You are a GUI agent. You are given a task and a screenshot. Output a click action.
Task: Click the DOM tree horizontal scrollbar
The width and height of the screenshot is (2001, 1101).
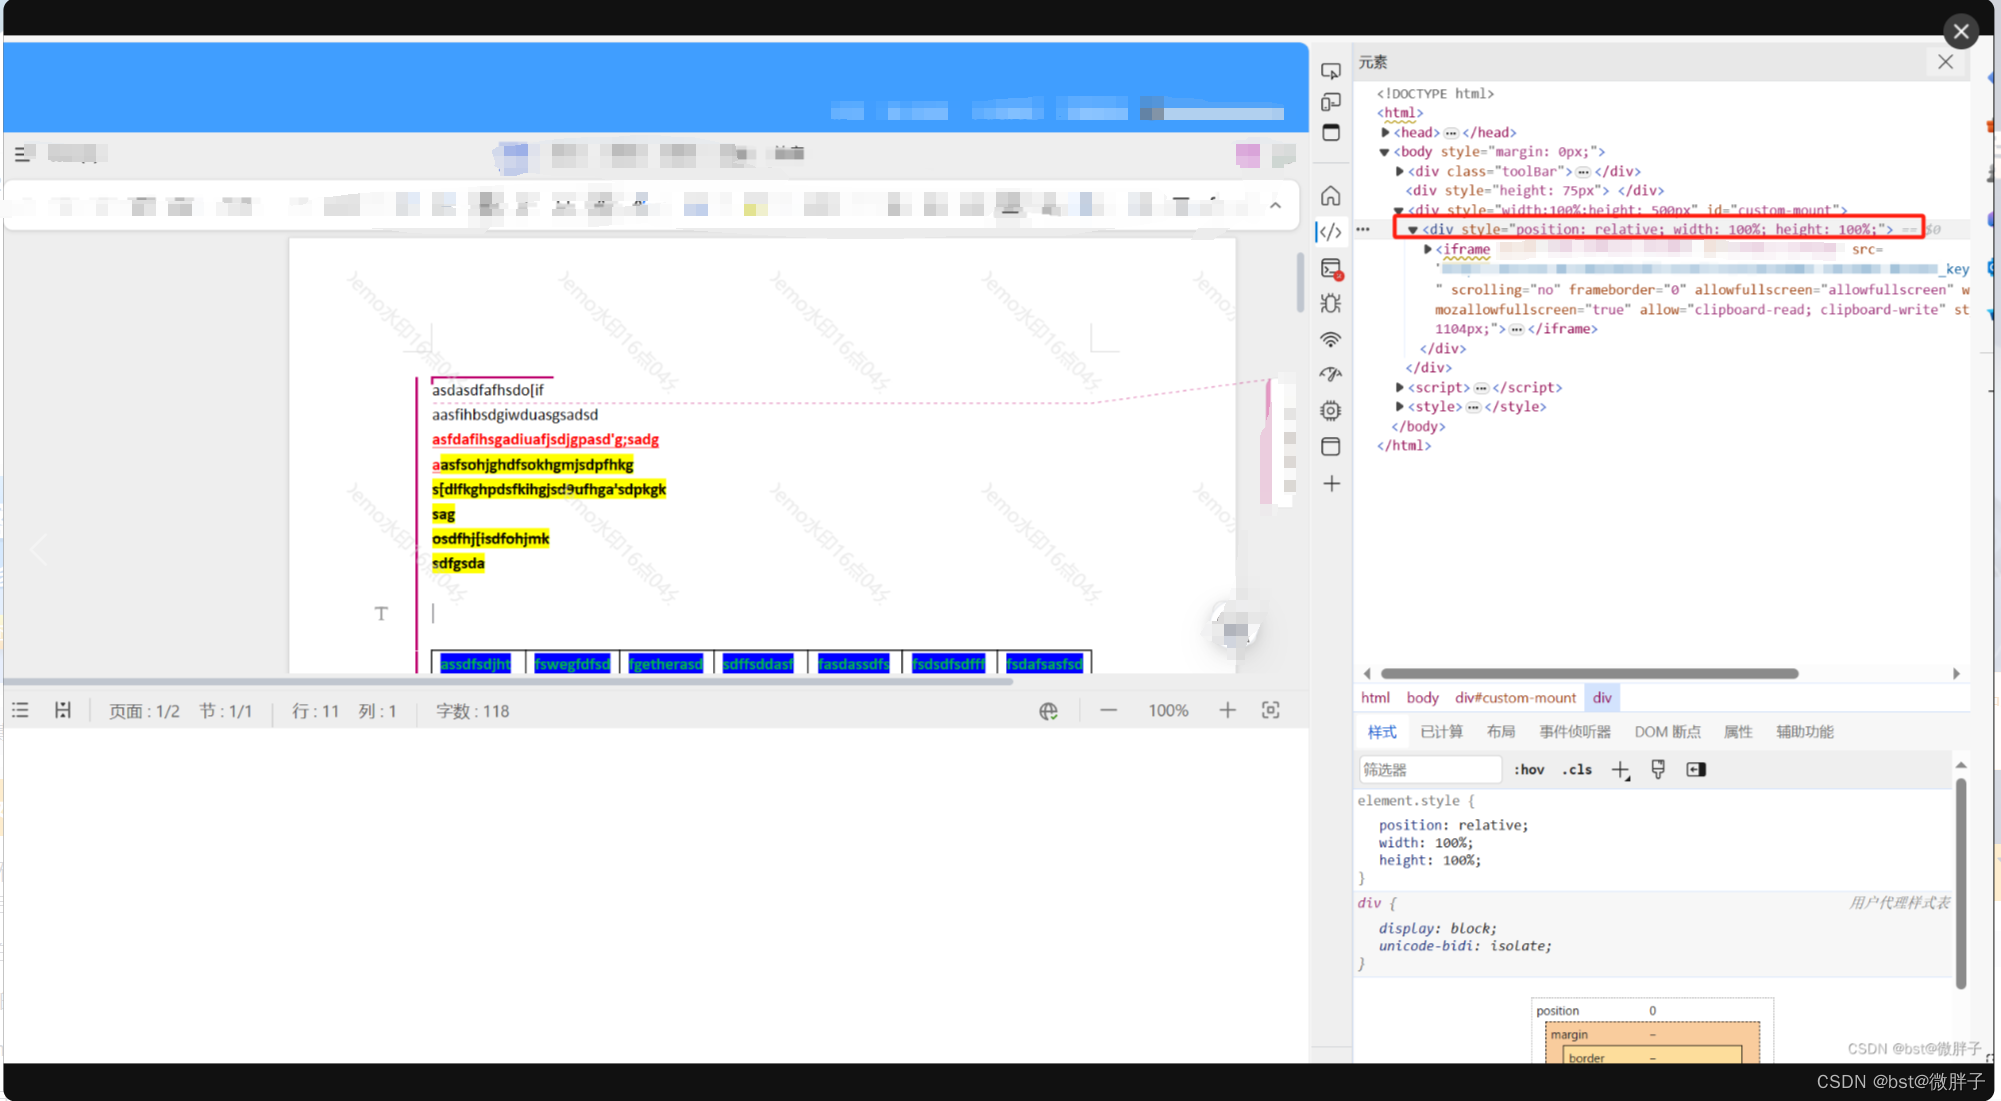(1589, 674)
